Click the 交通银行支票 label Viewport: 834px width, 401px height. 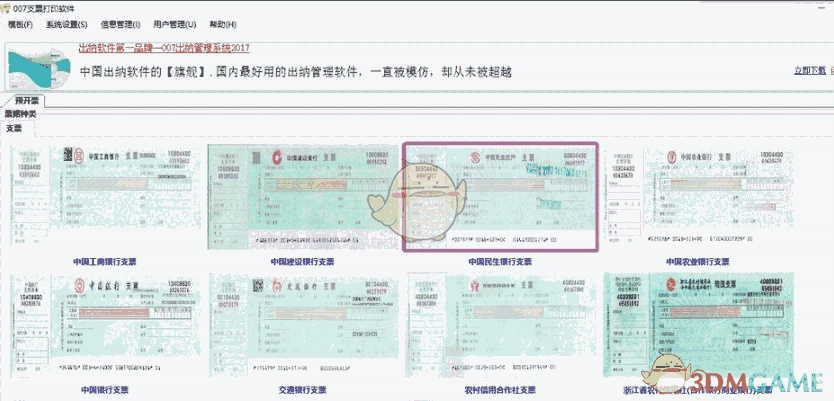[x=302, y=390]
